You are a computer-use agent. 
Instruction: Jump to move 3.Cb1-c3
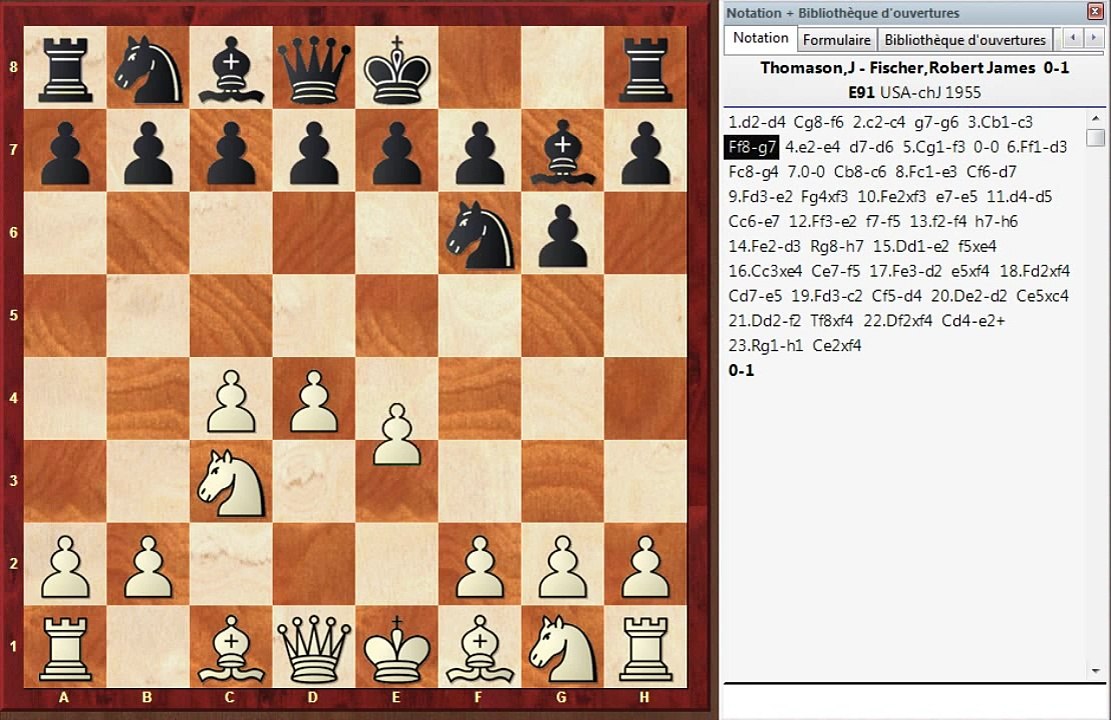click(1000, 122)
